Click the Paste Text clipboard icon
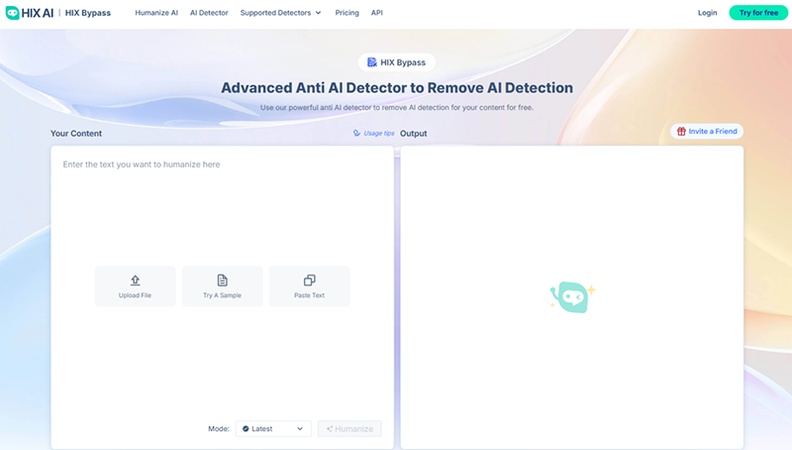 pyautogui.click(x=310, y=280)
